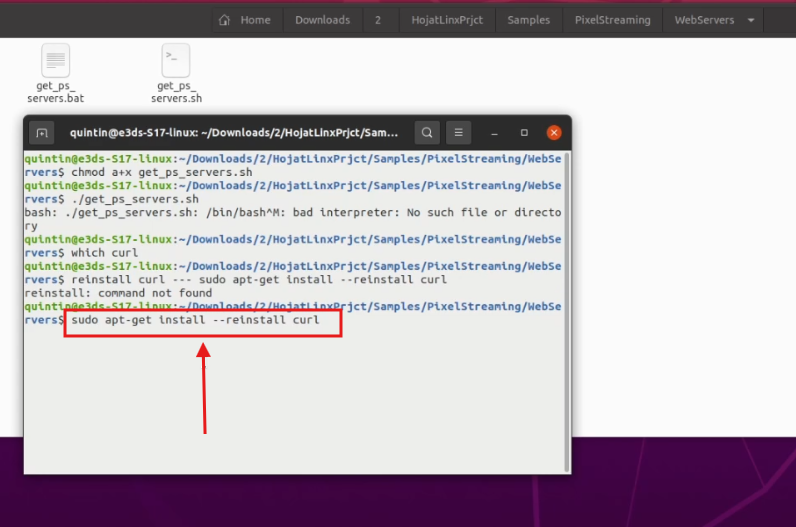Close the terminal with the orange button

click(x=553, y=132)
